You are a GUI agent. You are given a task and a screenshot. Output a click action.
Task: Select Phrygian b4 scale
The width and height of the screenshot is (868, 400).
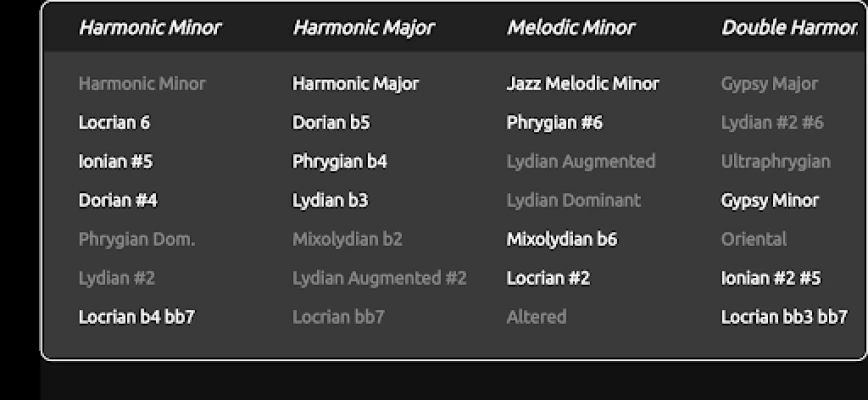click(x=340, y=162)
